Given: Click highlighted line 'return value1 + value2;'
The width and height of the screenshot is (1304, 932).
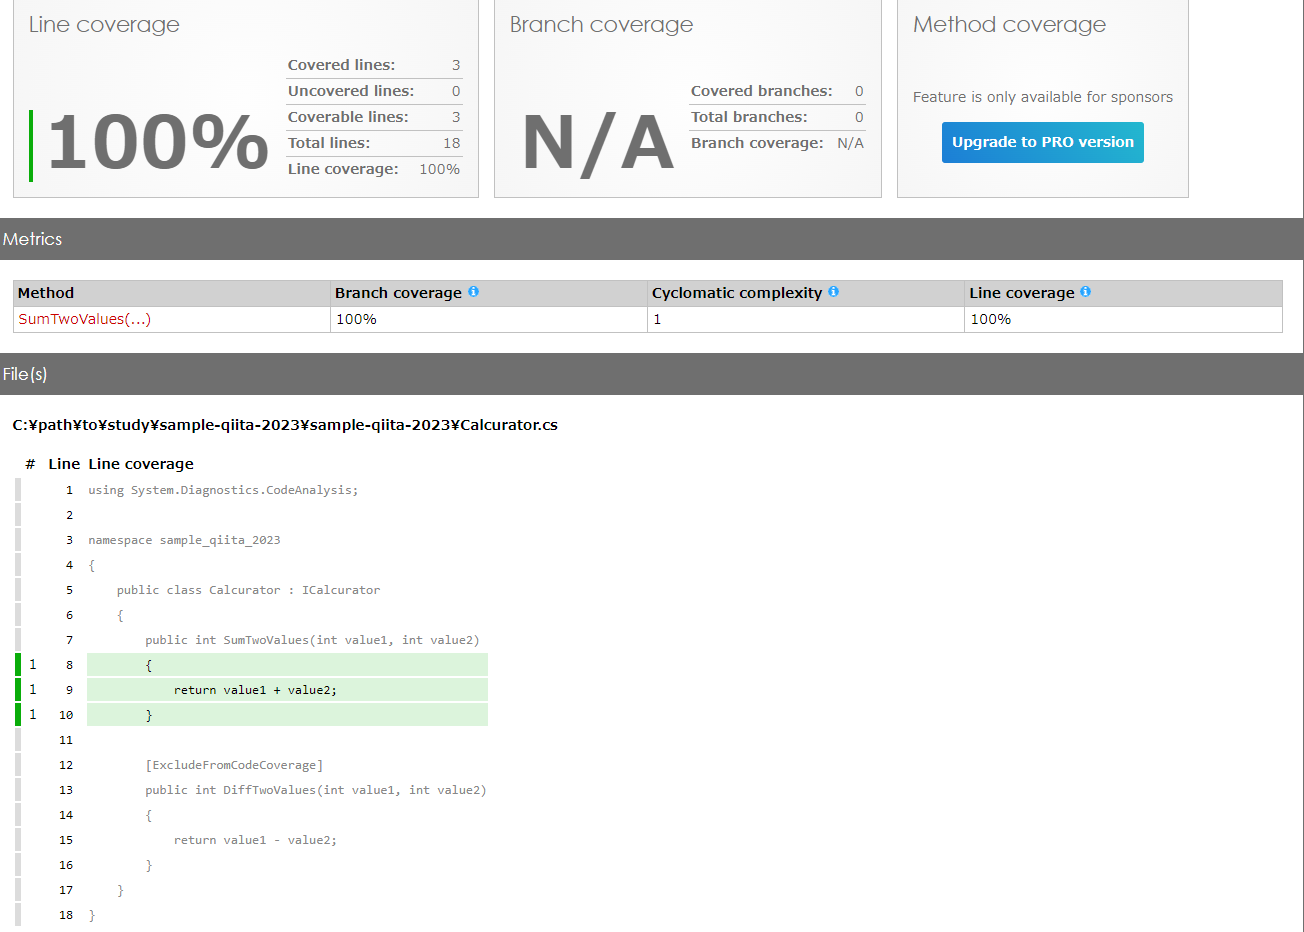Looking at the screenshot, I should [x=255, y=690].
